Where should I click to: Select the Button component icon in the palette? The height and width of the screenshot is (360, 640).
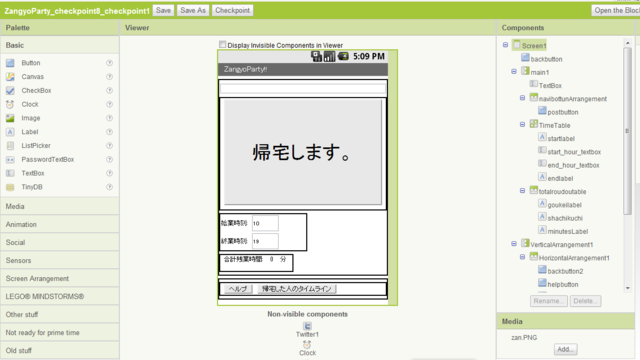coord(10,63)
